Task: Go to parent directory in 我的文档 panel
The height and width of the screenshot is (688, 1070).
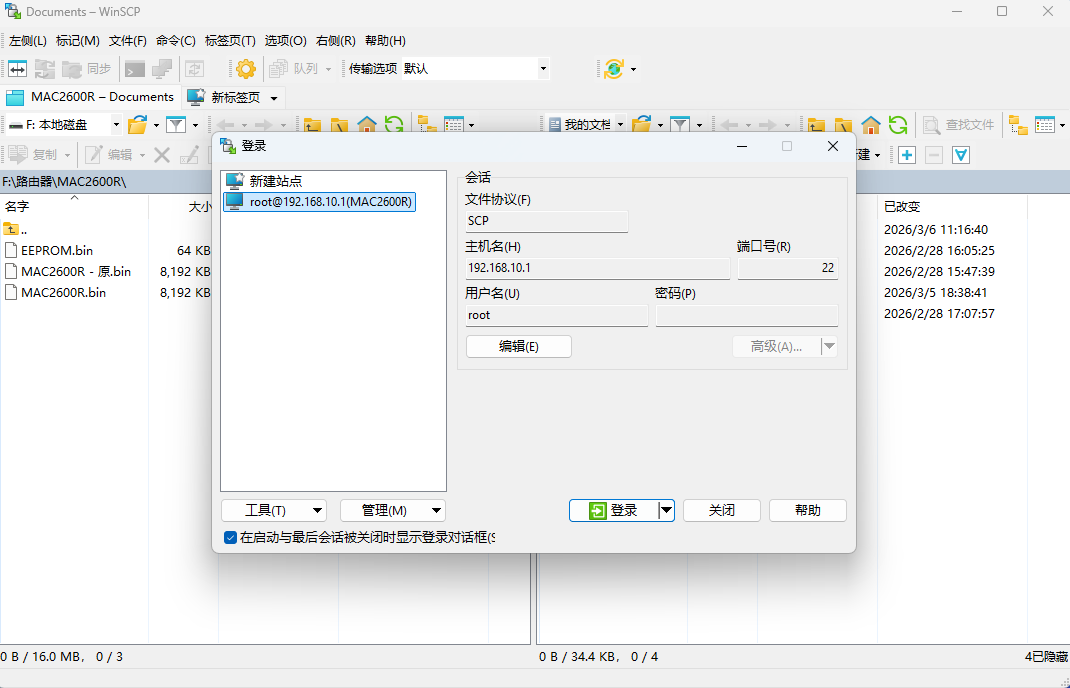Action: [816, 124]
